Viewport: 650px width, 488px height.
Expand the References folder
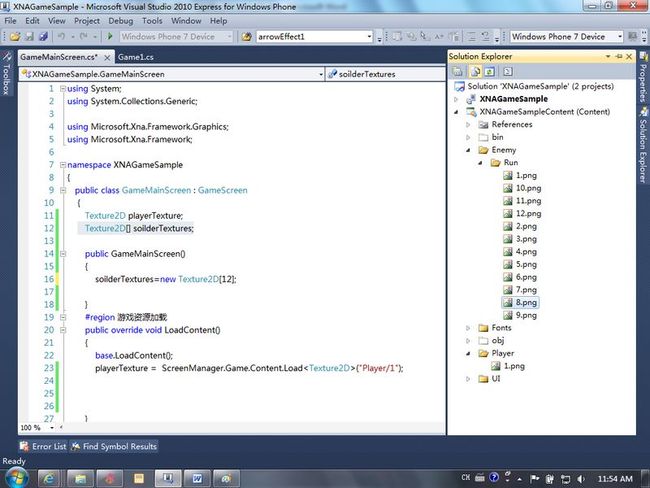pos(468,125)
